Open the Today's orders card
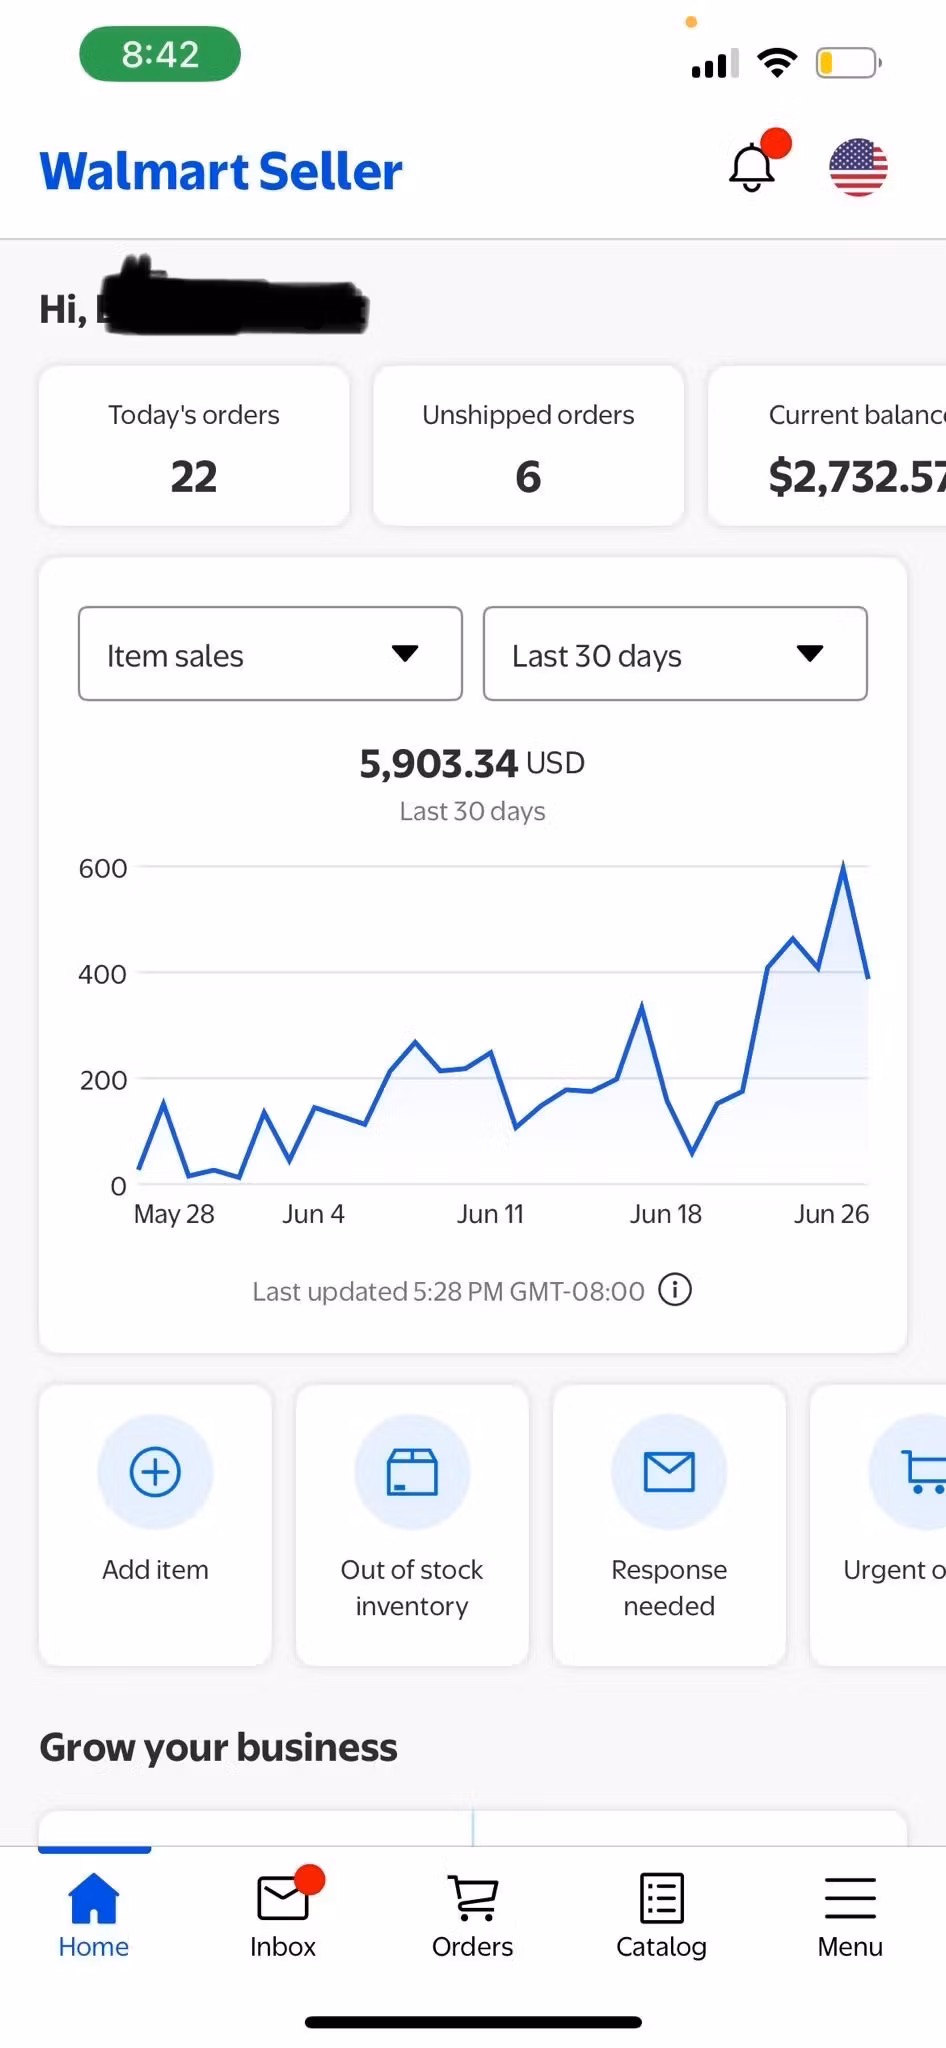Screen dimensions: 946x2048 [x=194, y=446]
